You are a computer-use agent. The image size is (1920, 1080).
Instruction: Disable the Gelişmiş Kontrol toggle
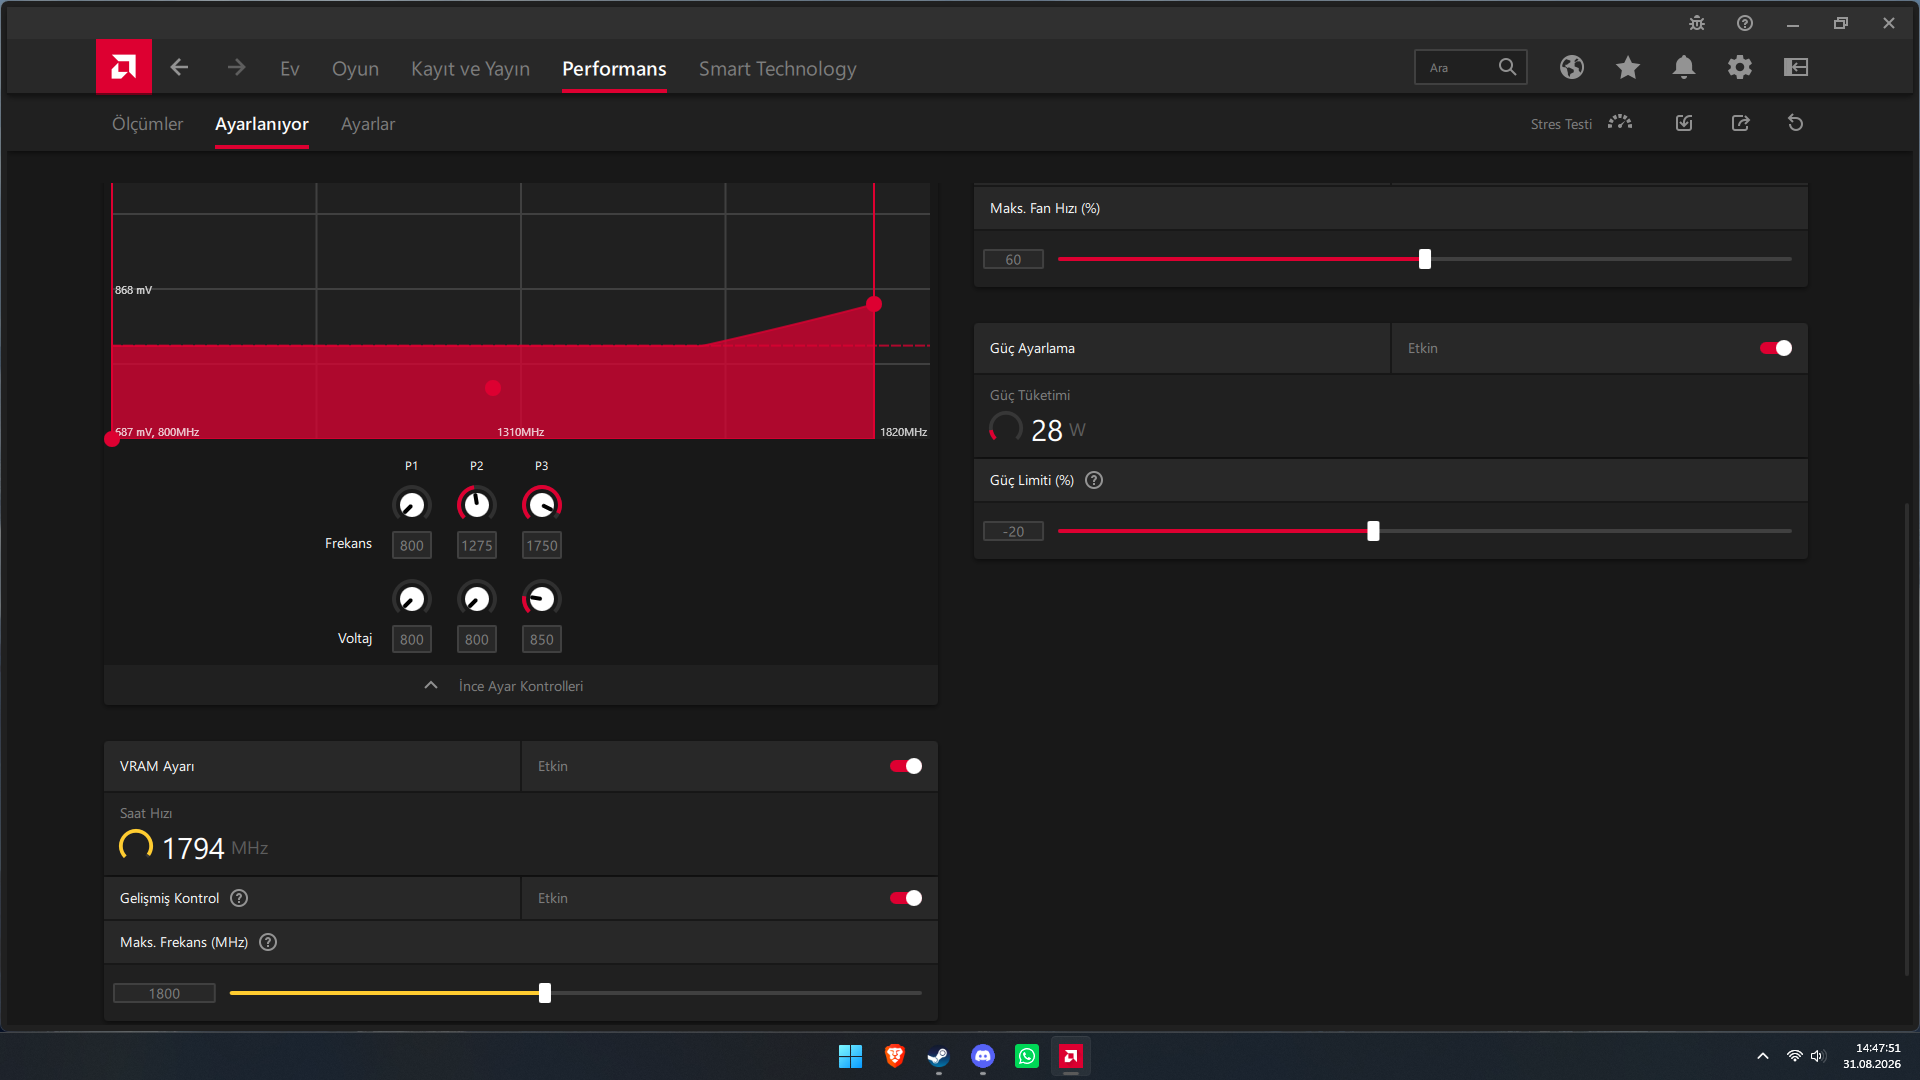point(906,898)
